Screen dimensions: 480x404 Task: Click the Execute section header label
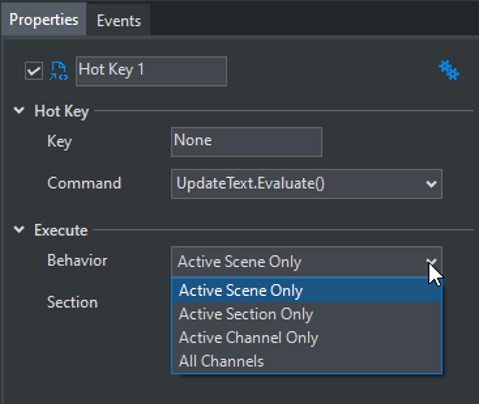coord(61,230)
